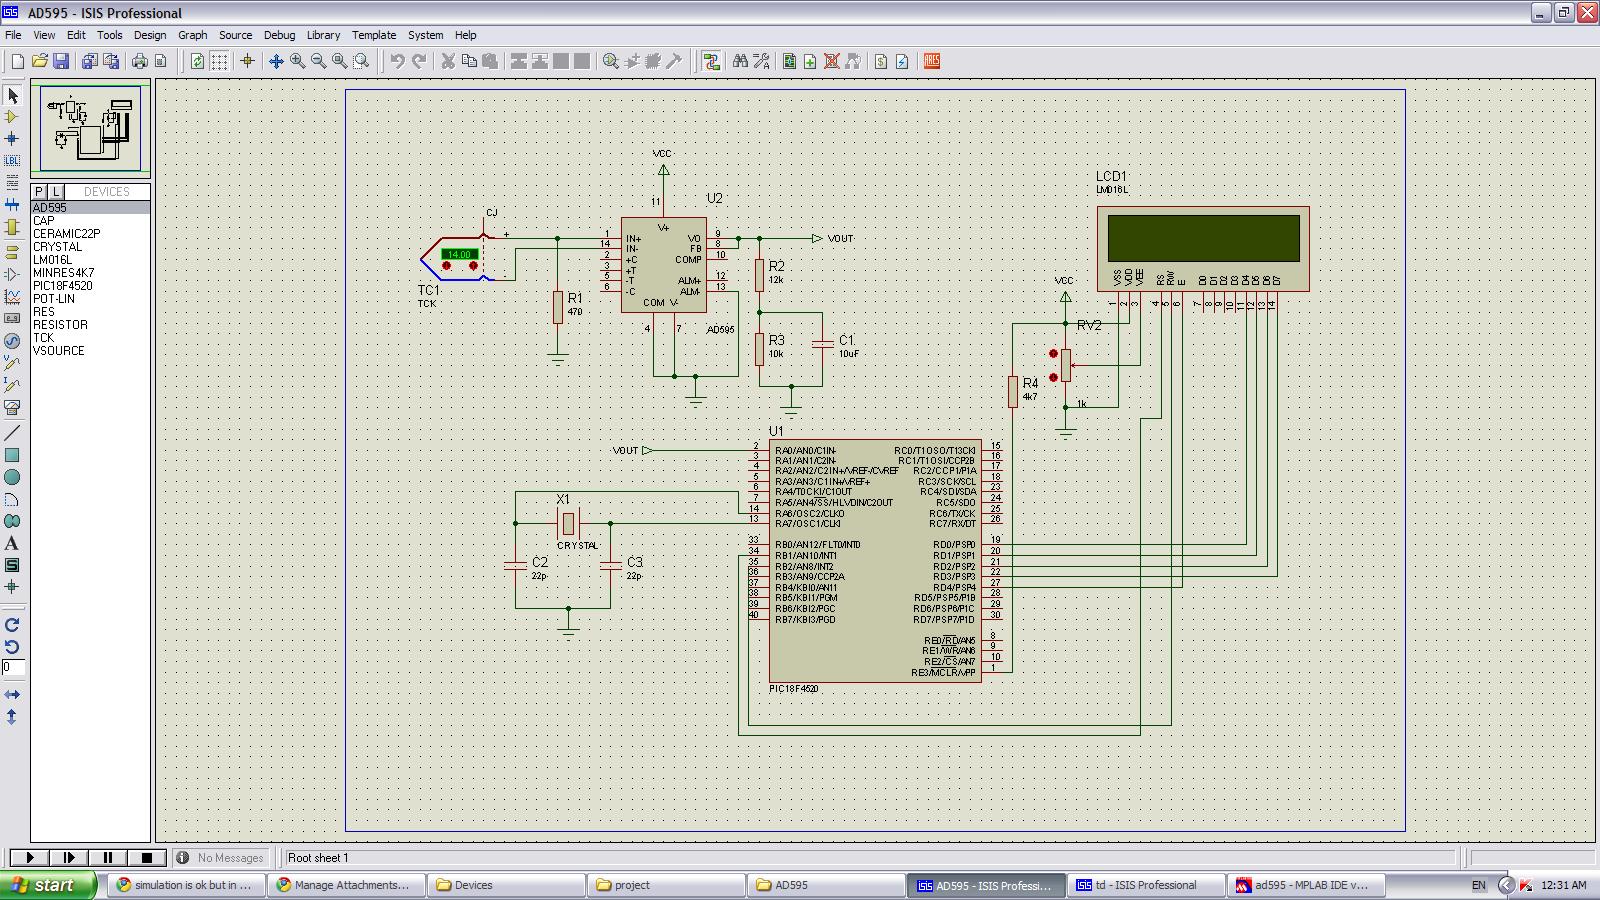1600x900 pixels.
Task: Click the schematic overview thumbnail
Action: (91, 130)
